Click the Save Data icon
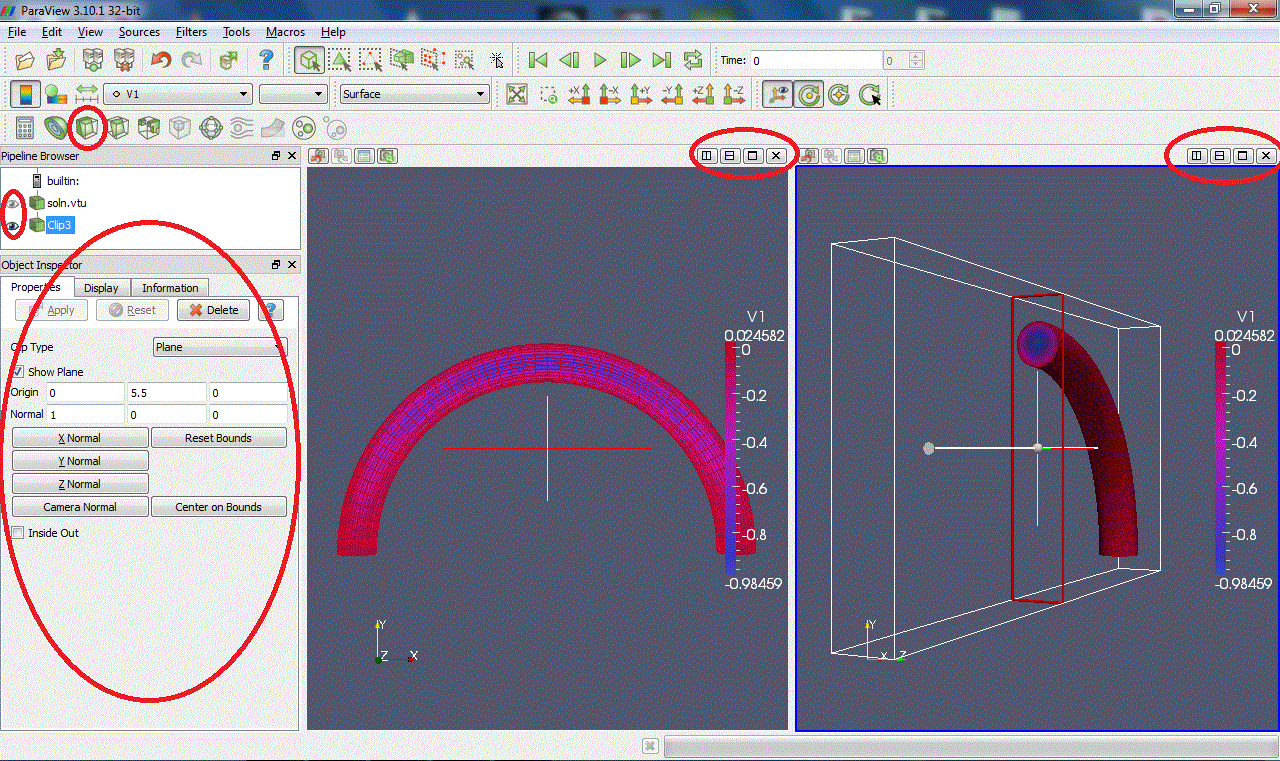This screenshot has height=761, width=1280. pos(57,60)
